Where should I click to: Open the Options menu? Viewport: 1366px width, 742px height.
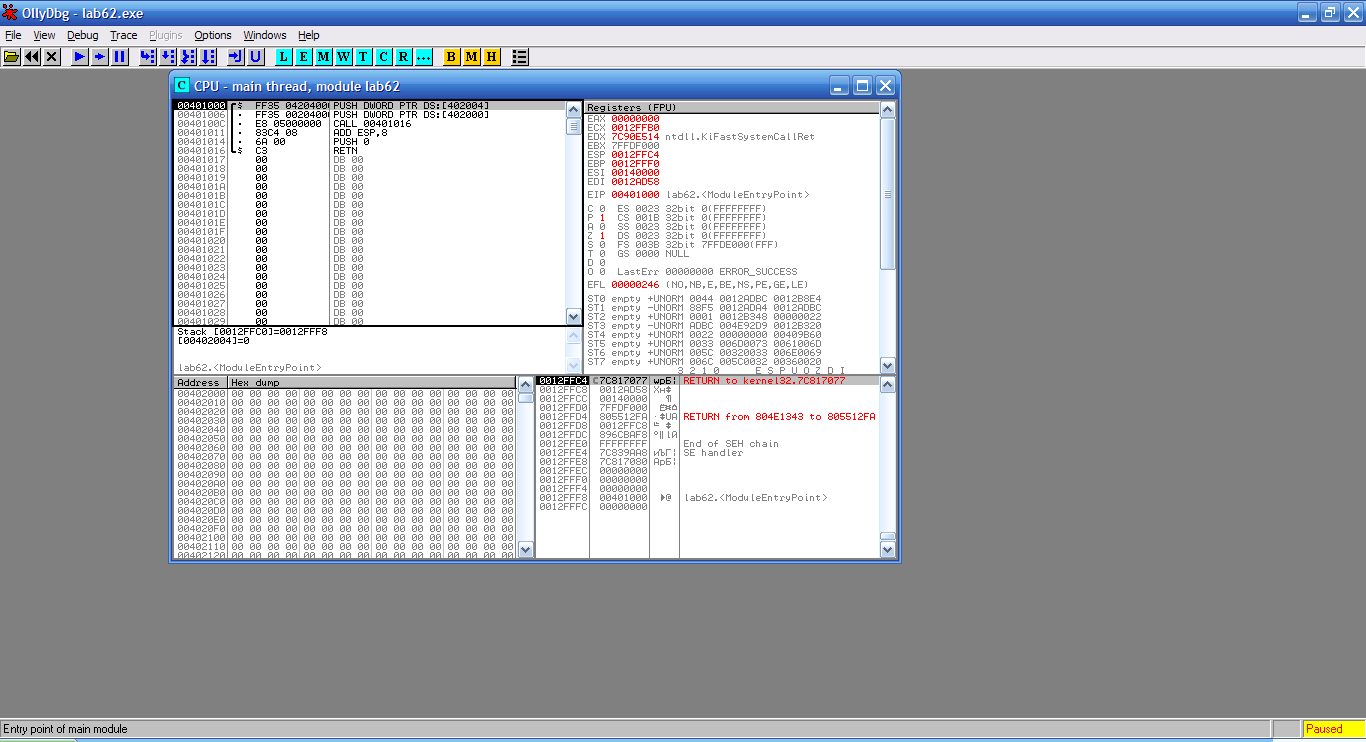(212, 35)
